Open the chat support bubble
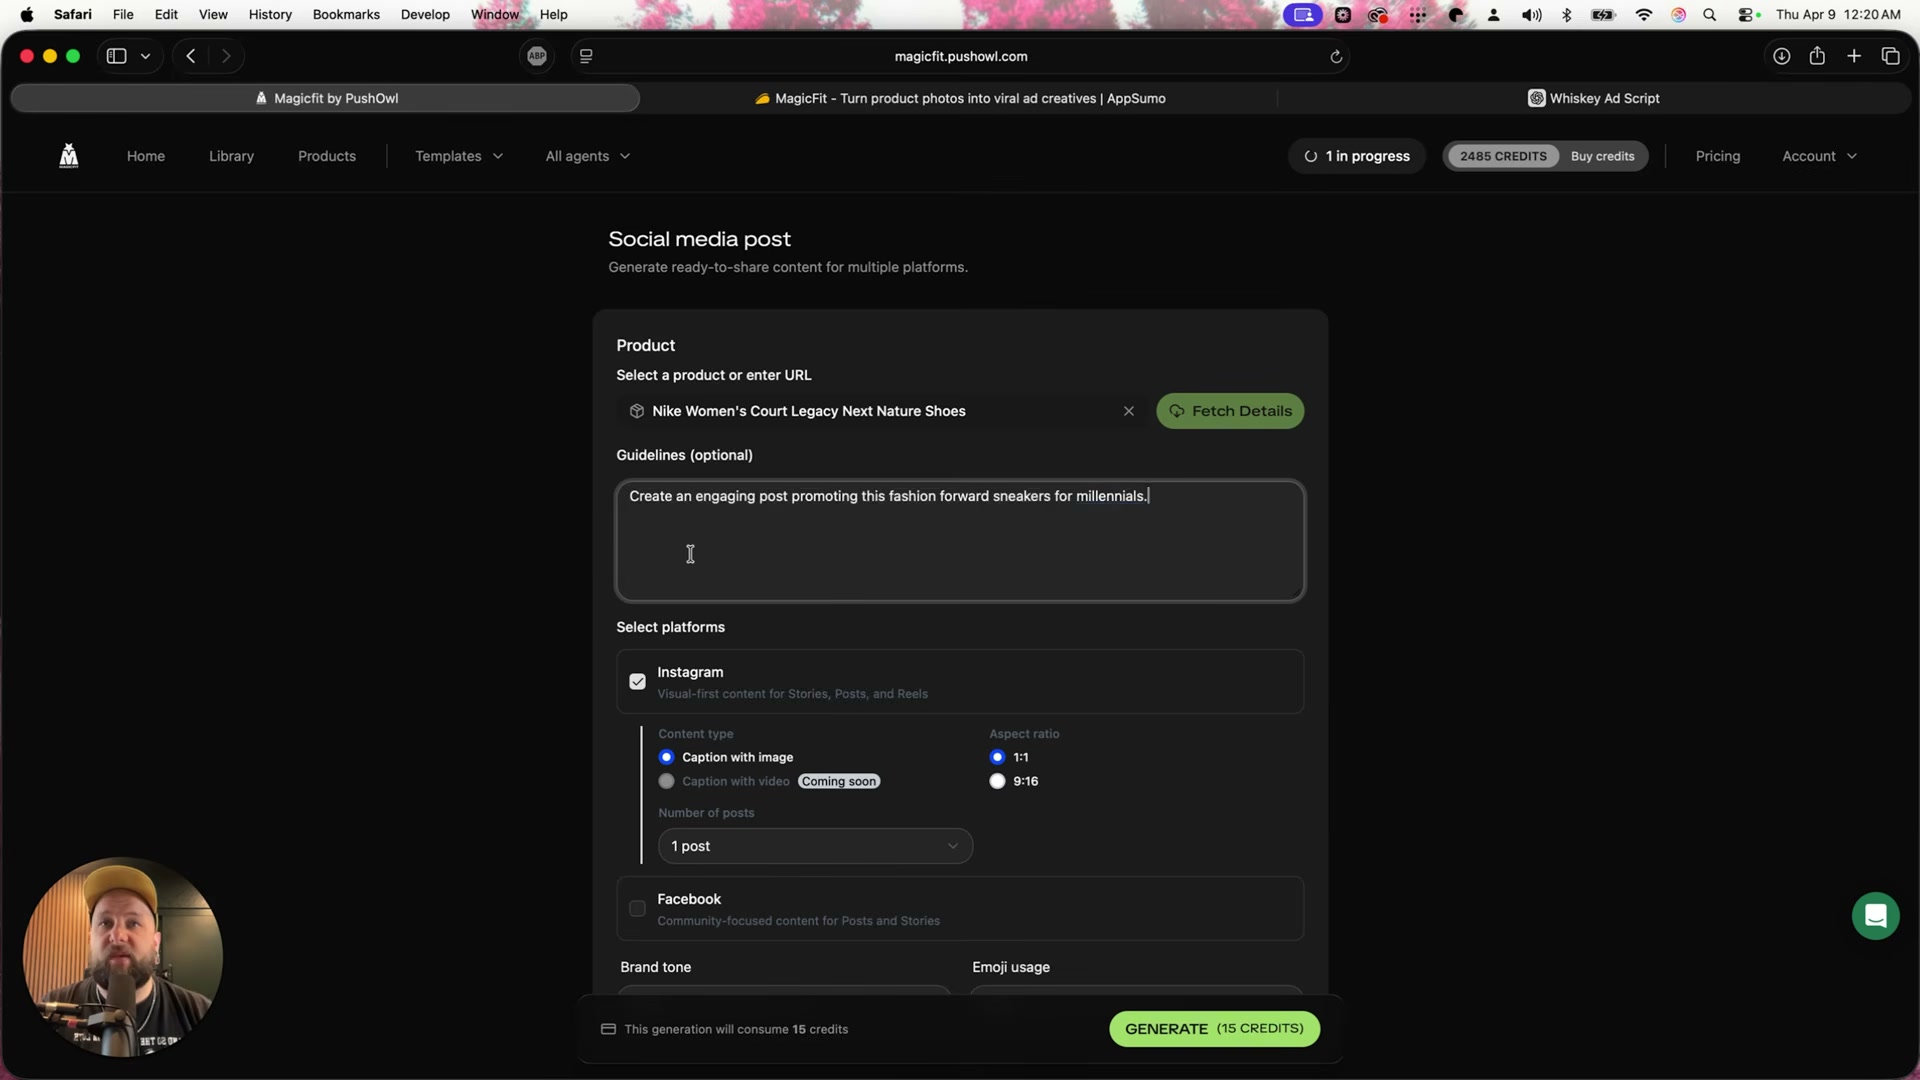This screenshot has width=1920, height=1080. click(1875, 915)
